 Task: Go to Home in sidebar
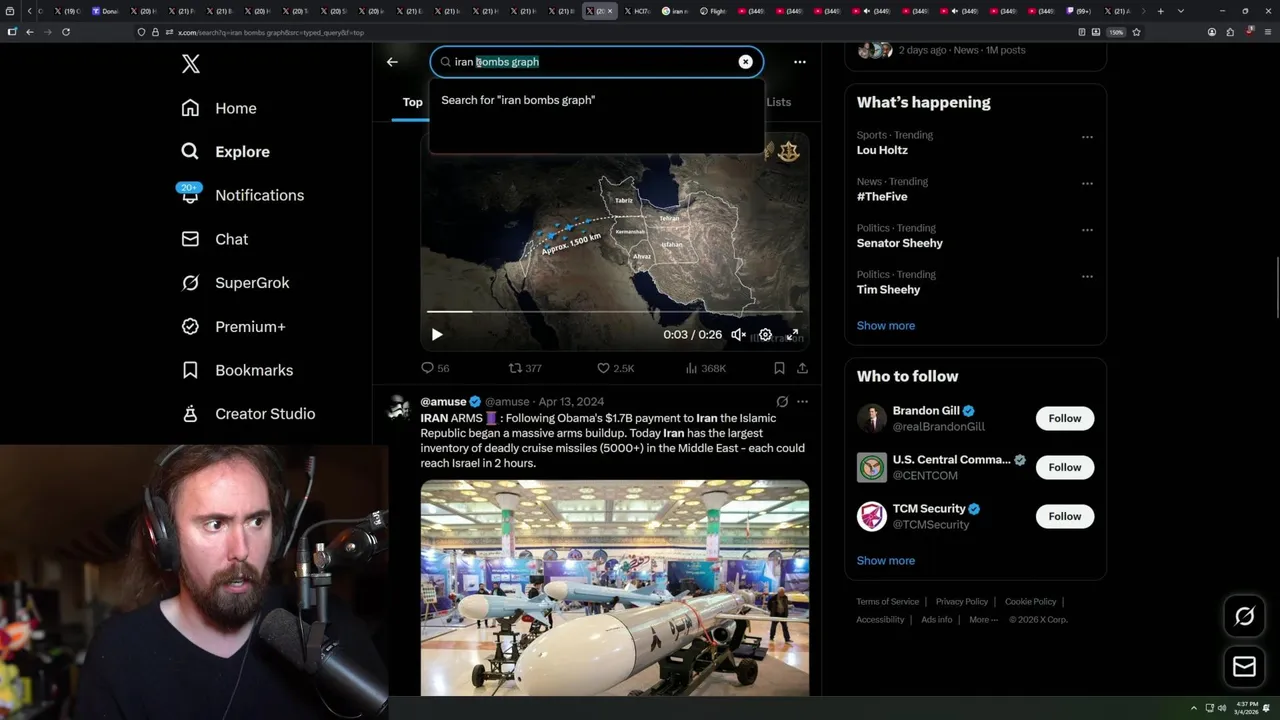pyautogui.click(x=219, y=108)
